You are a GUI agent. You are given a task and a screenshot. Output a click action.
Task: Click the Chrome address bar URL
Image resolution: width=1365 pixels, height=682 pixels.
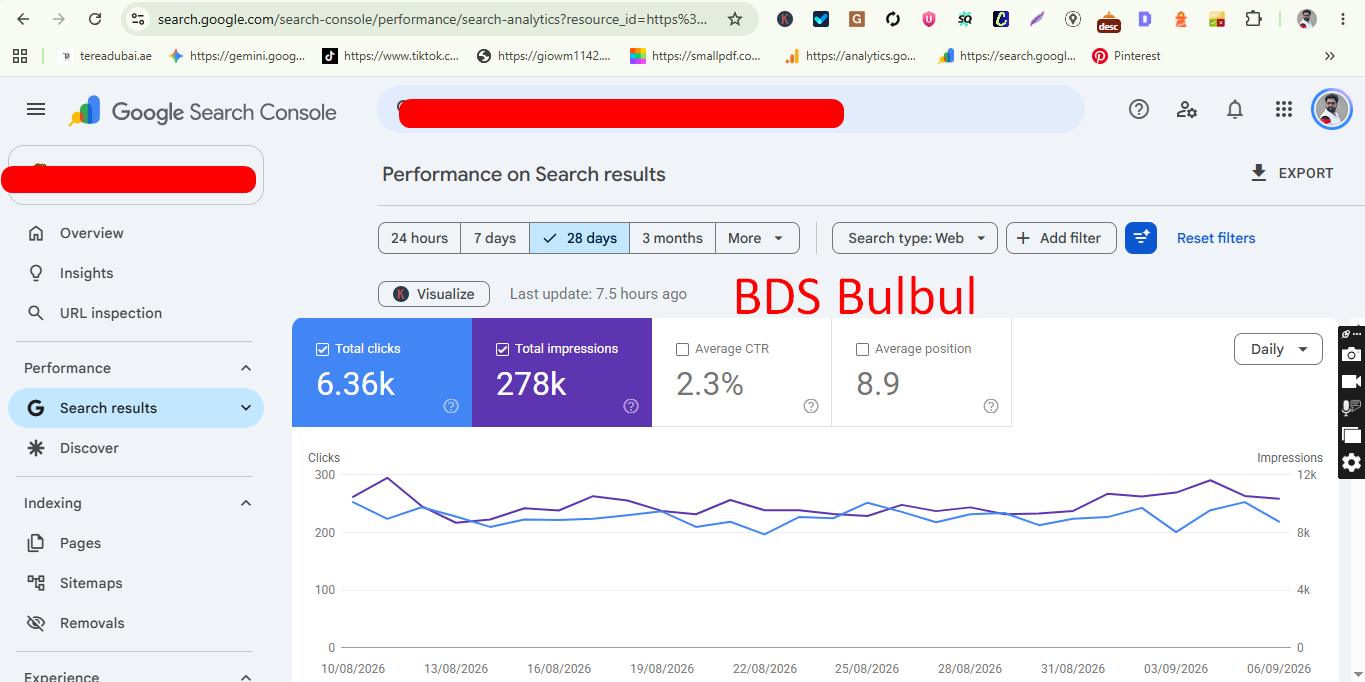(x=432, y=19)
